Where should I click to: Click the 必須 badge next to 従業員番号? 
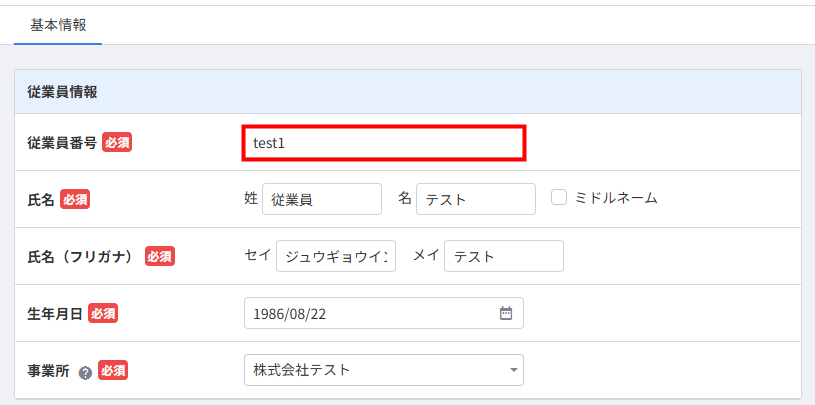tap(117, 143)
